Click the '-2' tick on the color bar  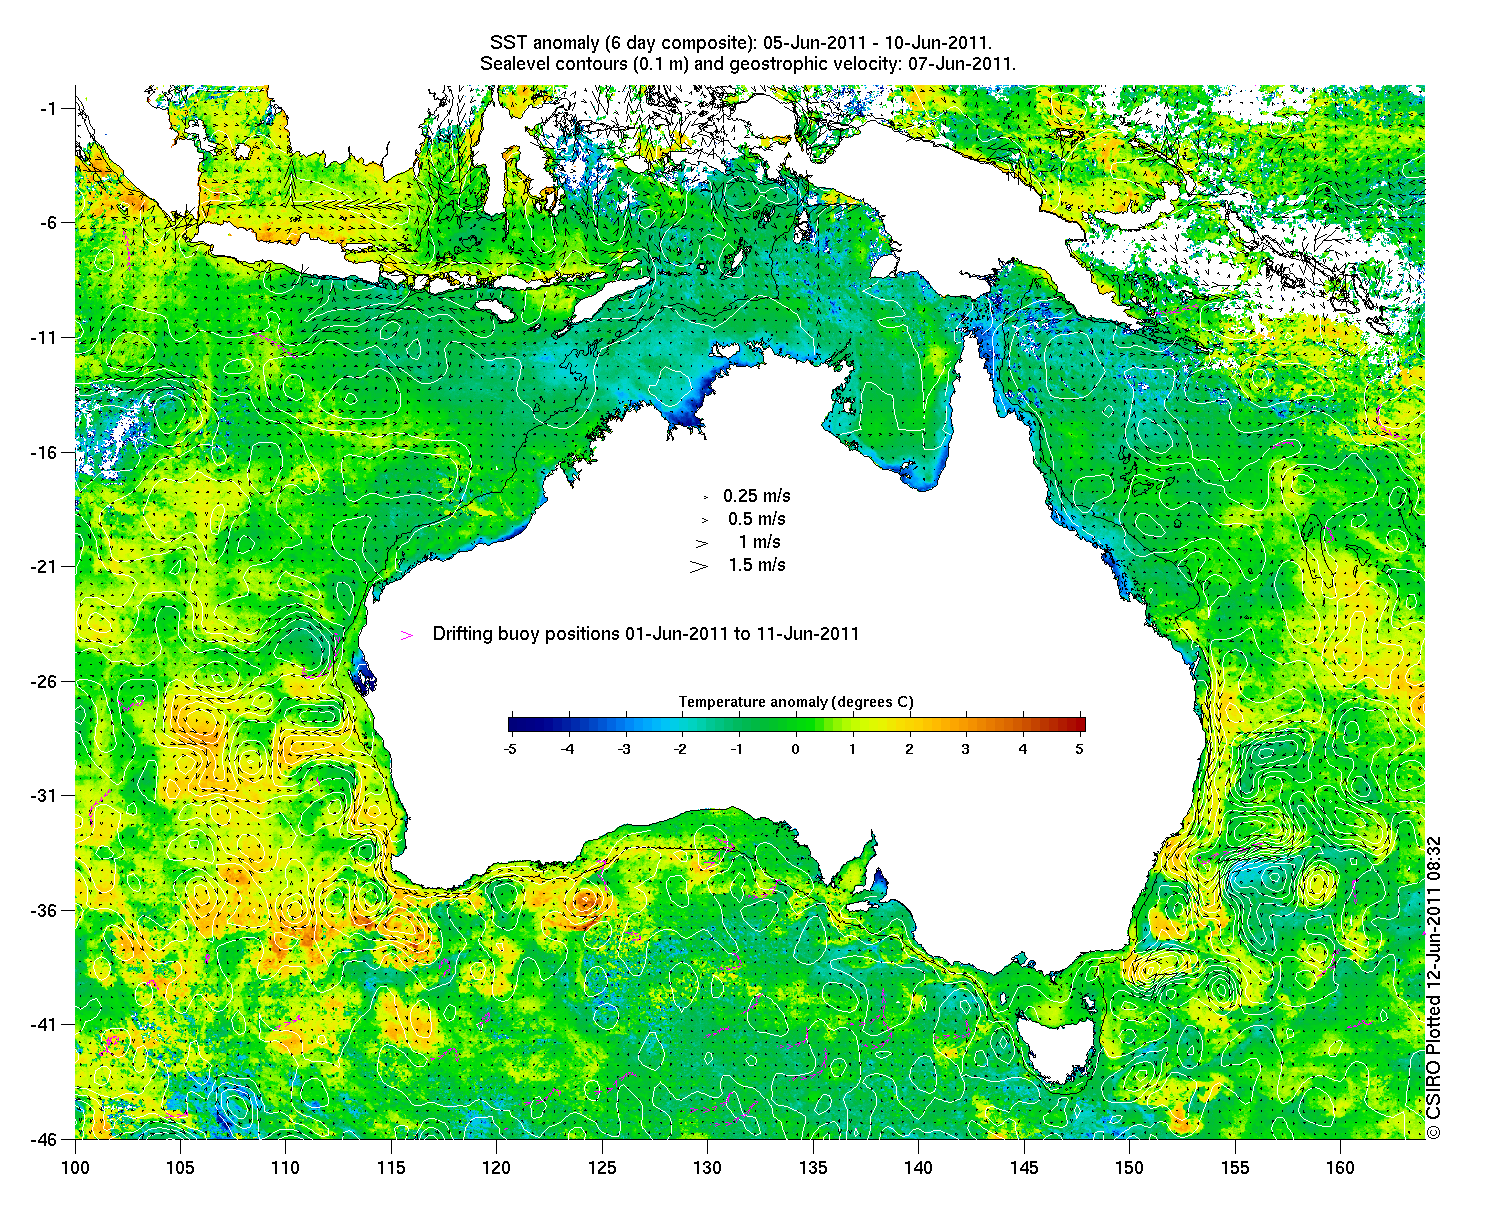click(681, 748)
